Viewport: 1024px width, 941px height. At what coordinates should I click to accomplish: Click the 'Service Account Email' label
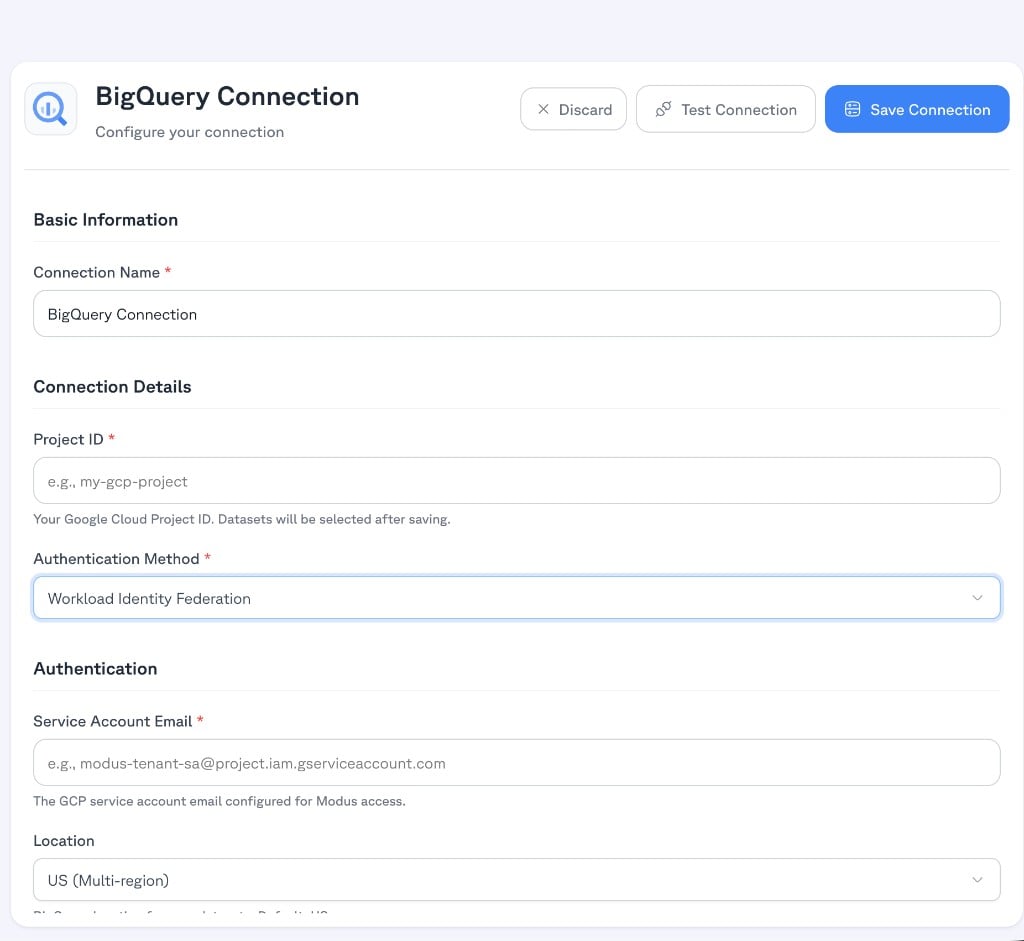point(112,721)
